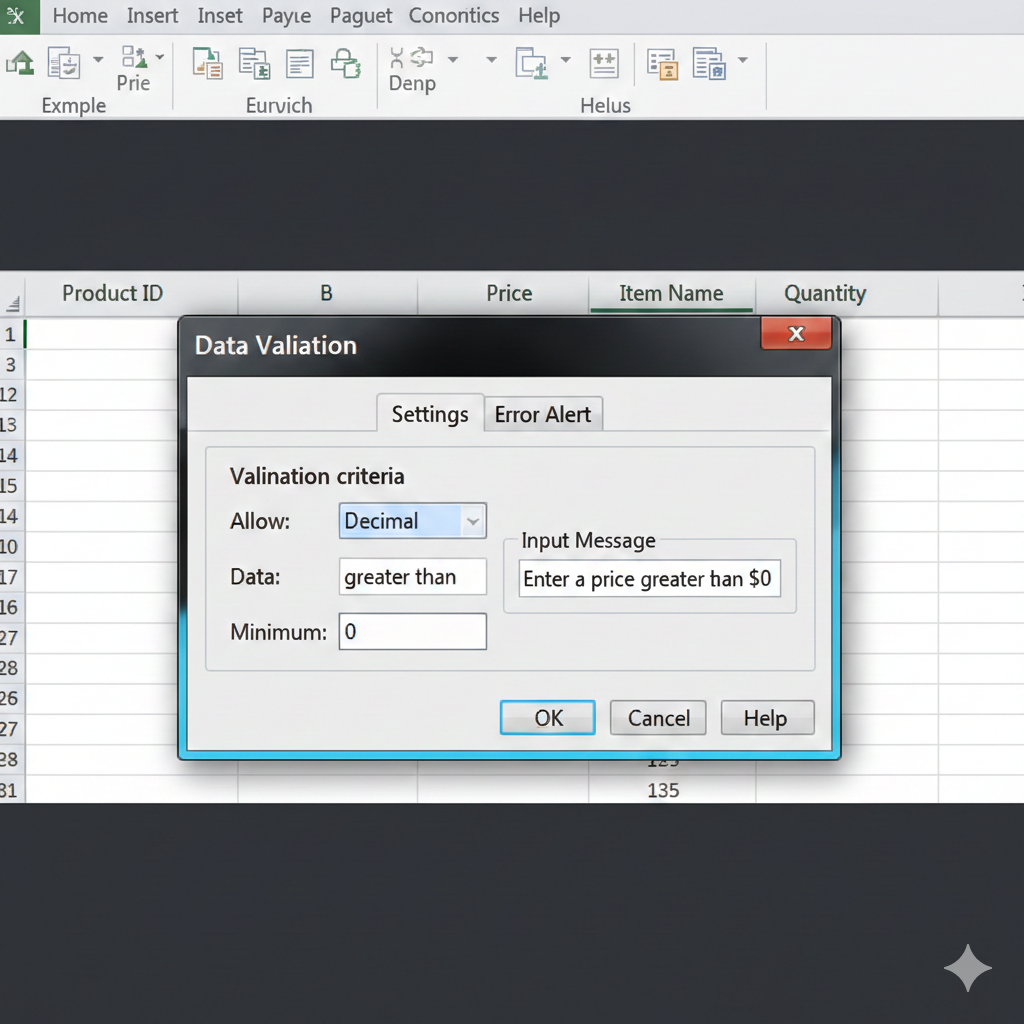Open the Conontics ribbon menu
Image resolution: width=1024 pixels, height=1024 pixels.
[x=454, y=16]
